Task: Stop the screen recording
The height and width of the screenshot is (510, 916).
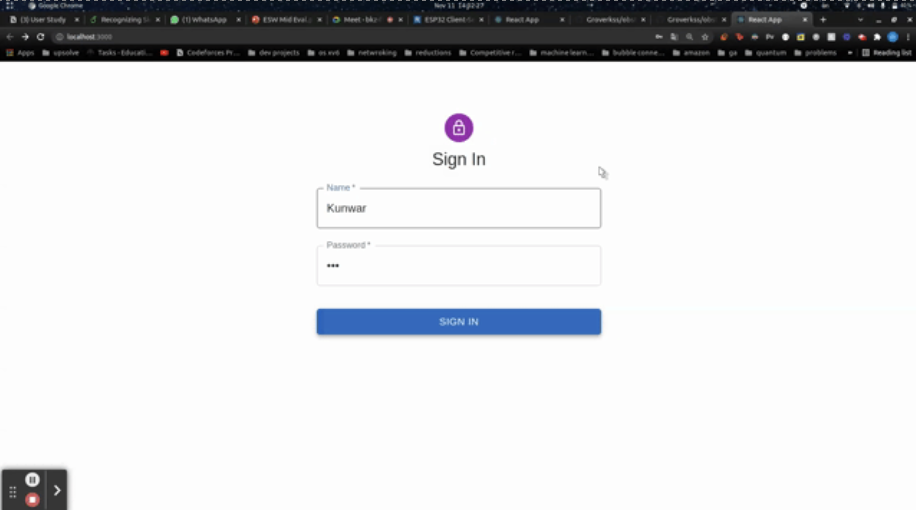Action: (x=32, y=499)
